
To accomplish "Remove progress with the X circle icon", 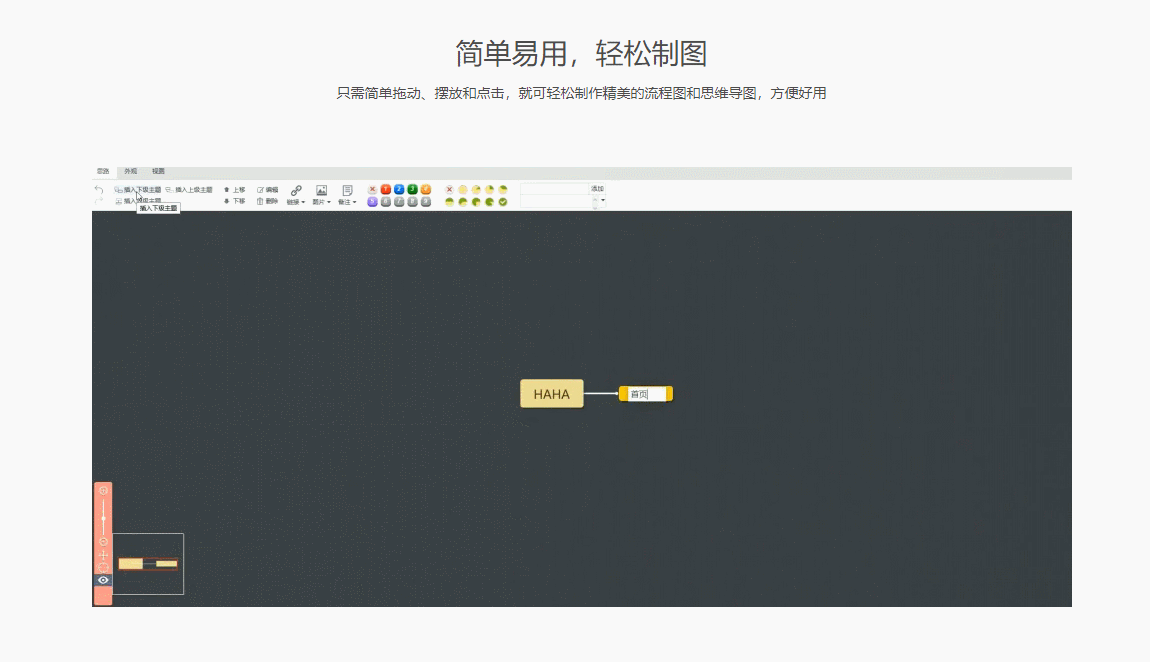I will [x=450, y=190].
